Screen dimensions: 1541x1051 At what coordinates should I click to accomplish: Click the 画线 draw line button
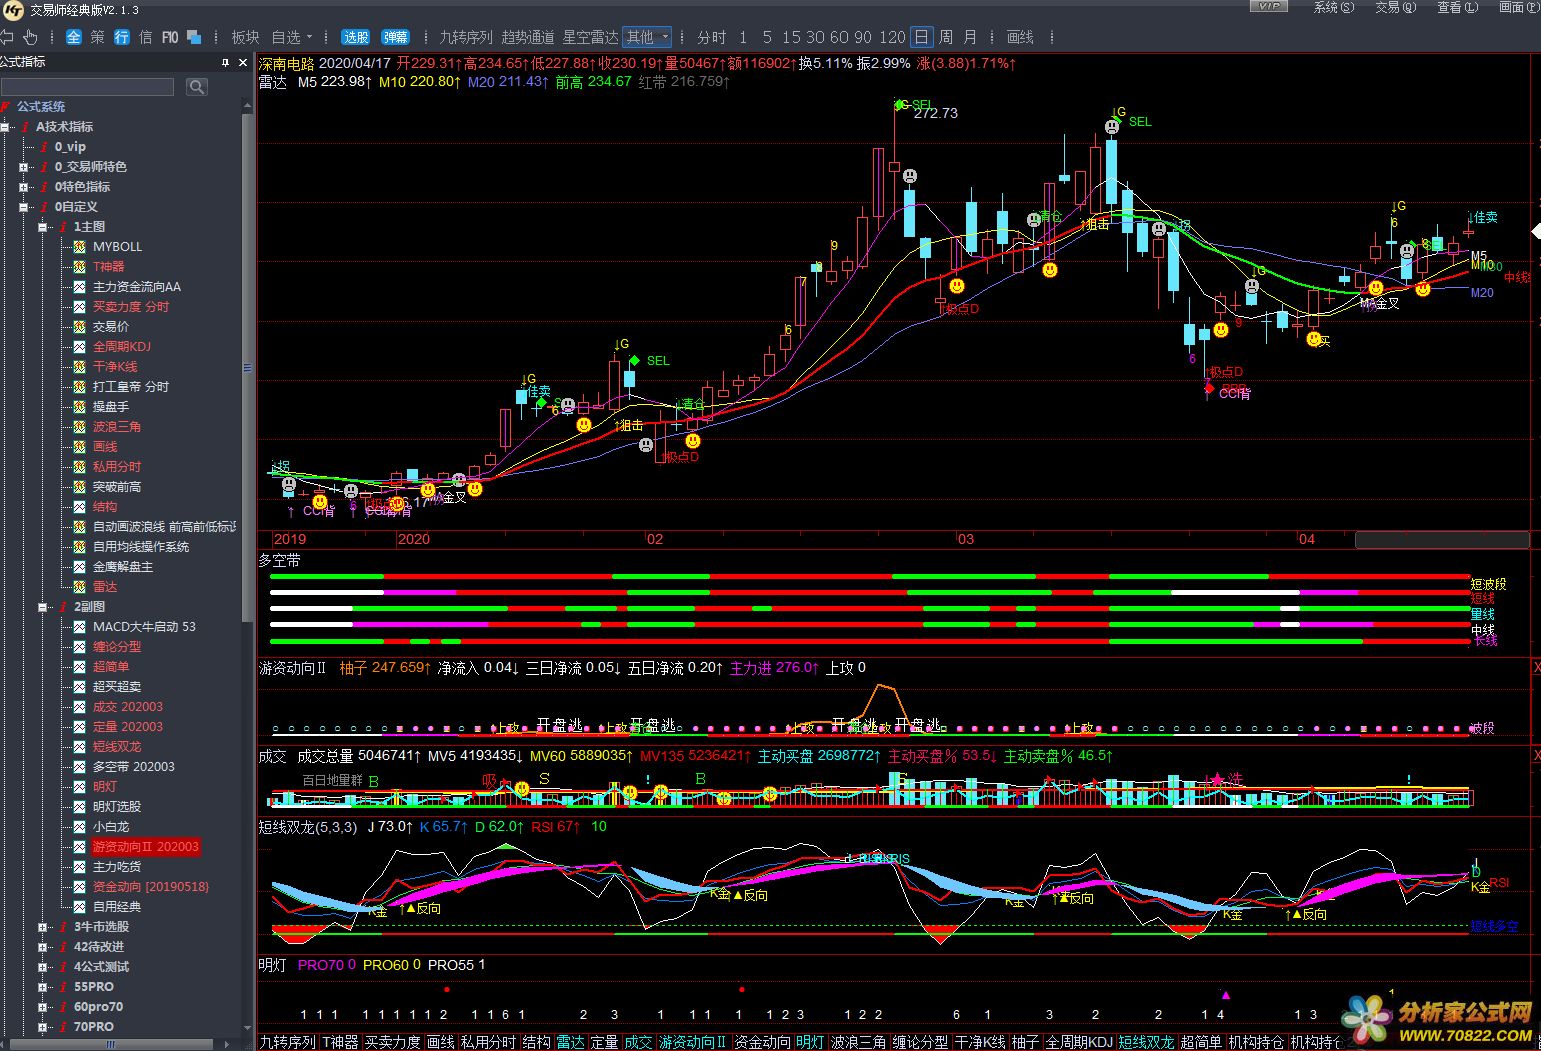tap(1020, 37)
